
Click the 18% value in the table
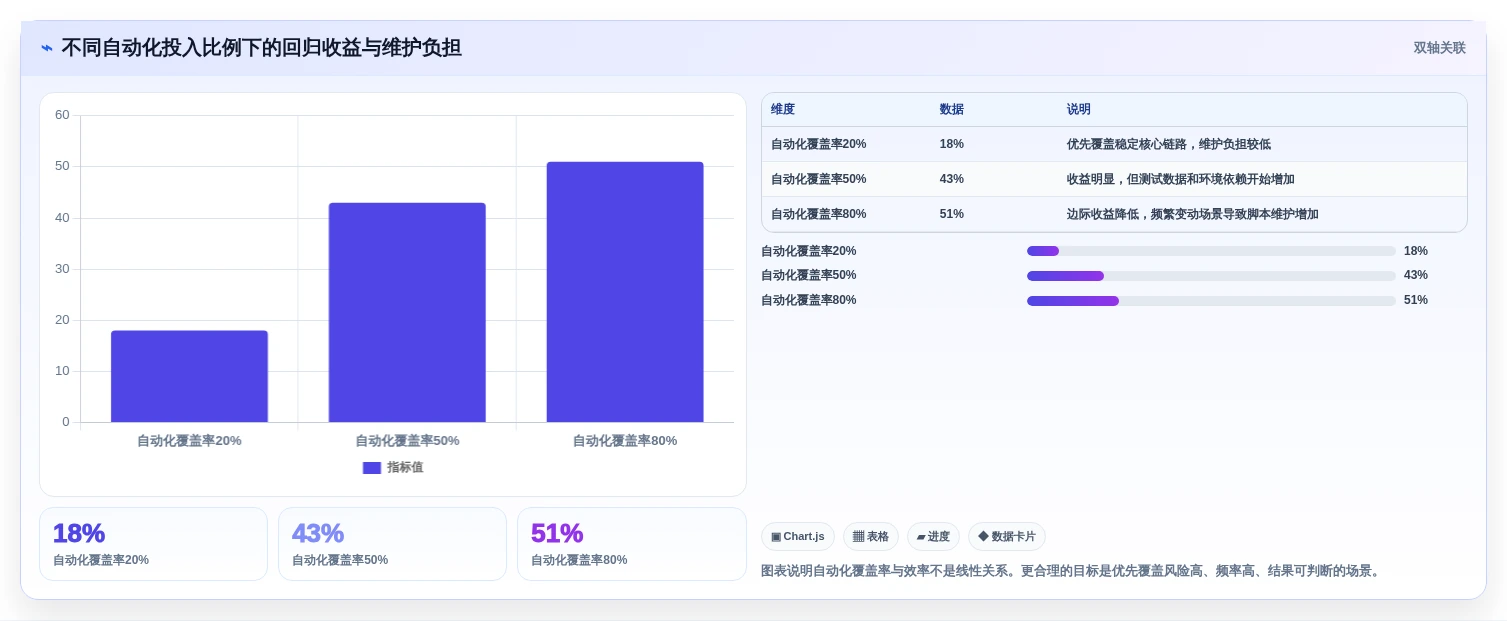952,144
